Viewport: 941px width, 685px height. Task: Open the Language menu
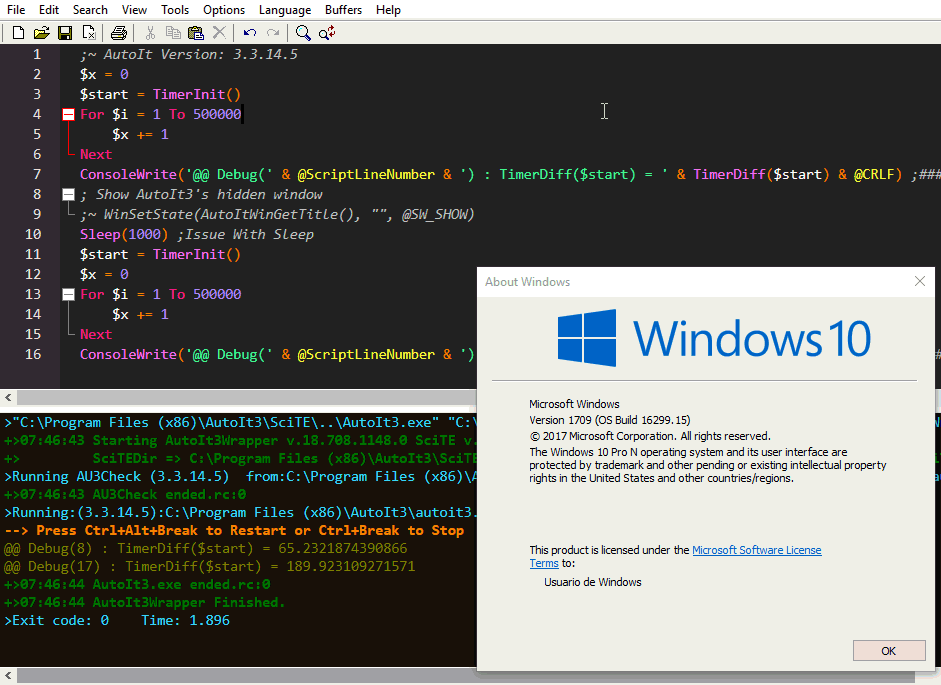(285, 10)
